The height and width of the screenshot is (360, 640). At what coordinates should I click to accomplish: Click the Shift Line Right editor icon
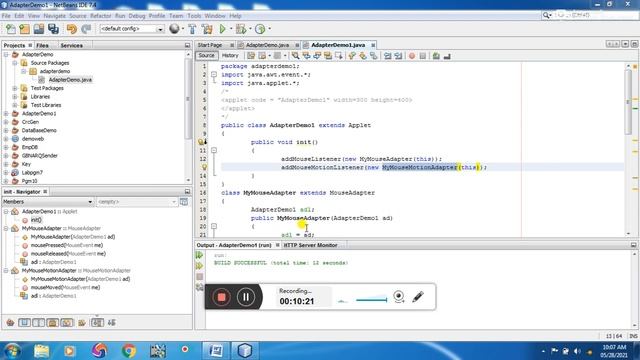(398, 56)
